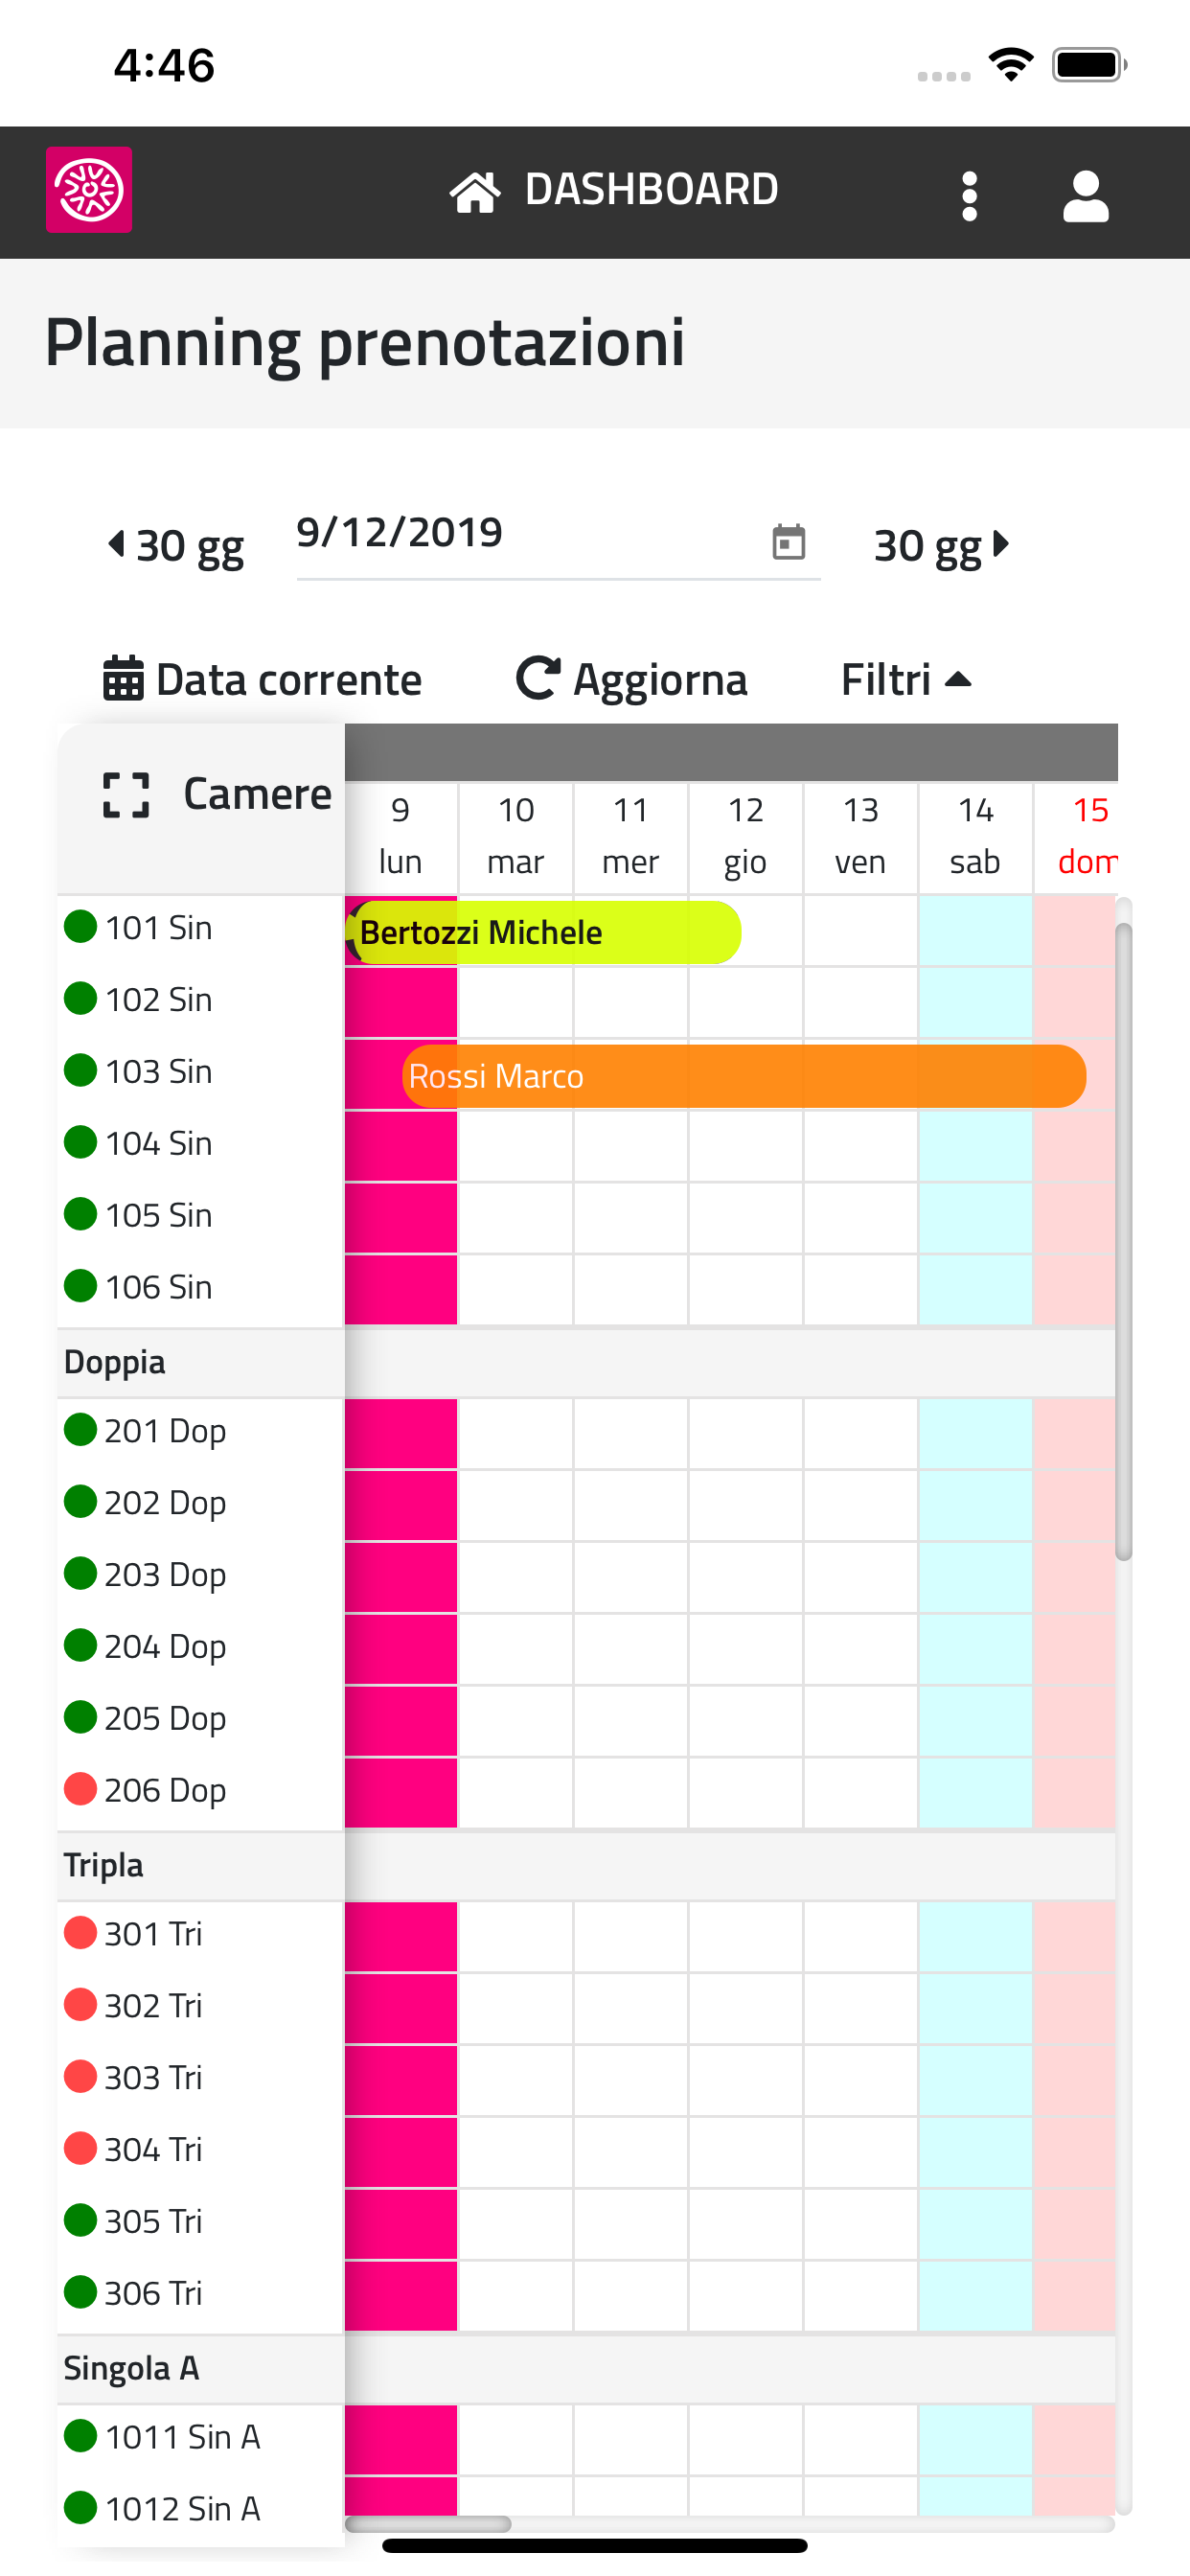Viewport: 1190px width, 2576px height.
Task: Click the date field showing 9/12/2019
Action: coord(520,534)
